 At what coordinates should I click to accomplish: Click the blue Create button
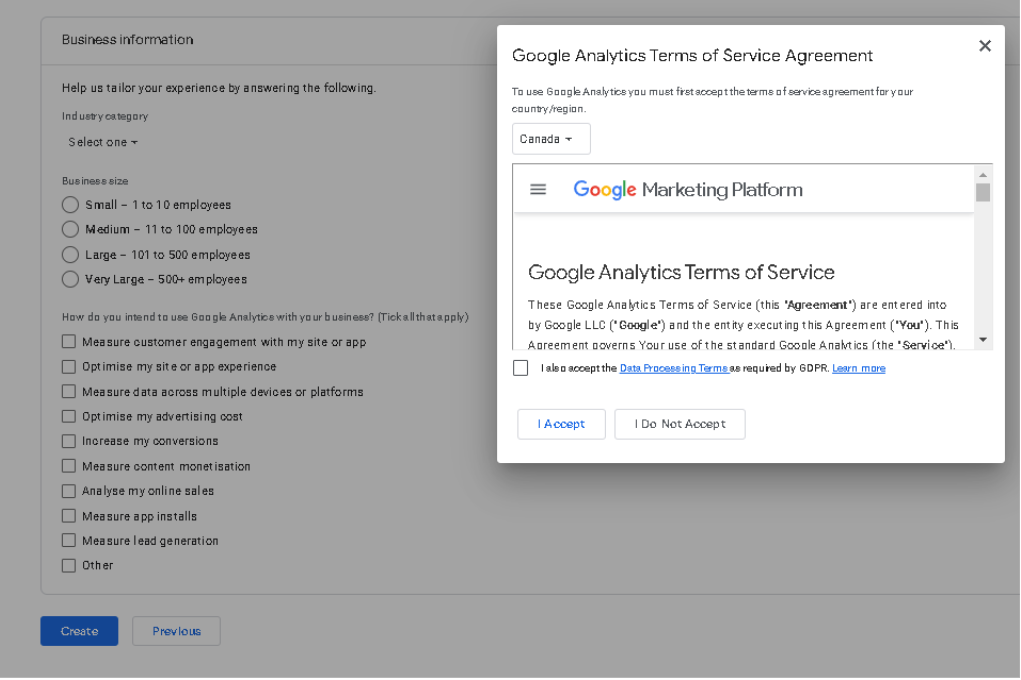(x=79, y=631)
